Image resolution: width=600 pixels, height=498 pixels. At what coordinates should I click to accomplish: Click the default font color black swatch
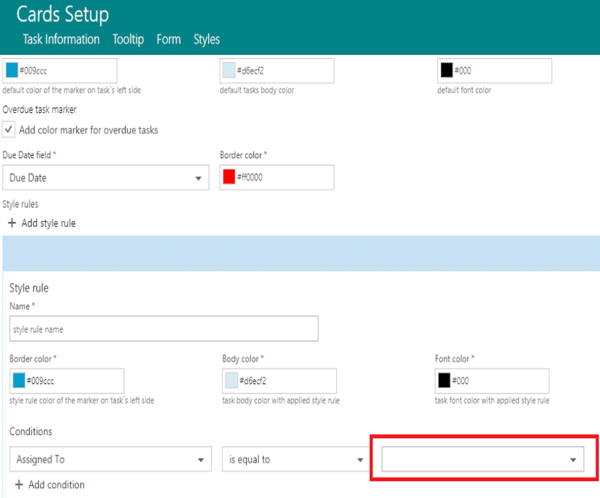point(447,70)
